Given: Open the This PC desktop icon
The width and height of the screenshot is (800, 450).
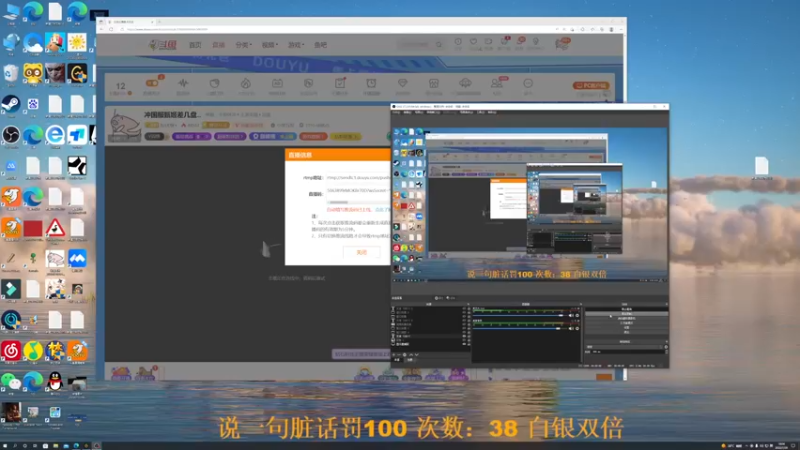Looking at the screenshot, I should click(x=11, y=12).
